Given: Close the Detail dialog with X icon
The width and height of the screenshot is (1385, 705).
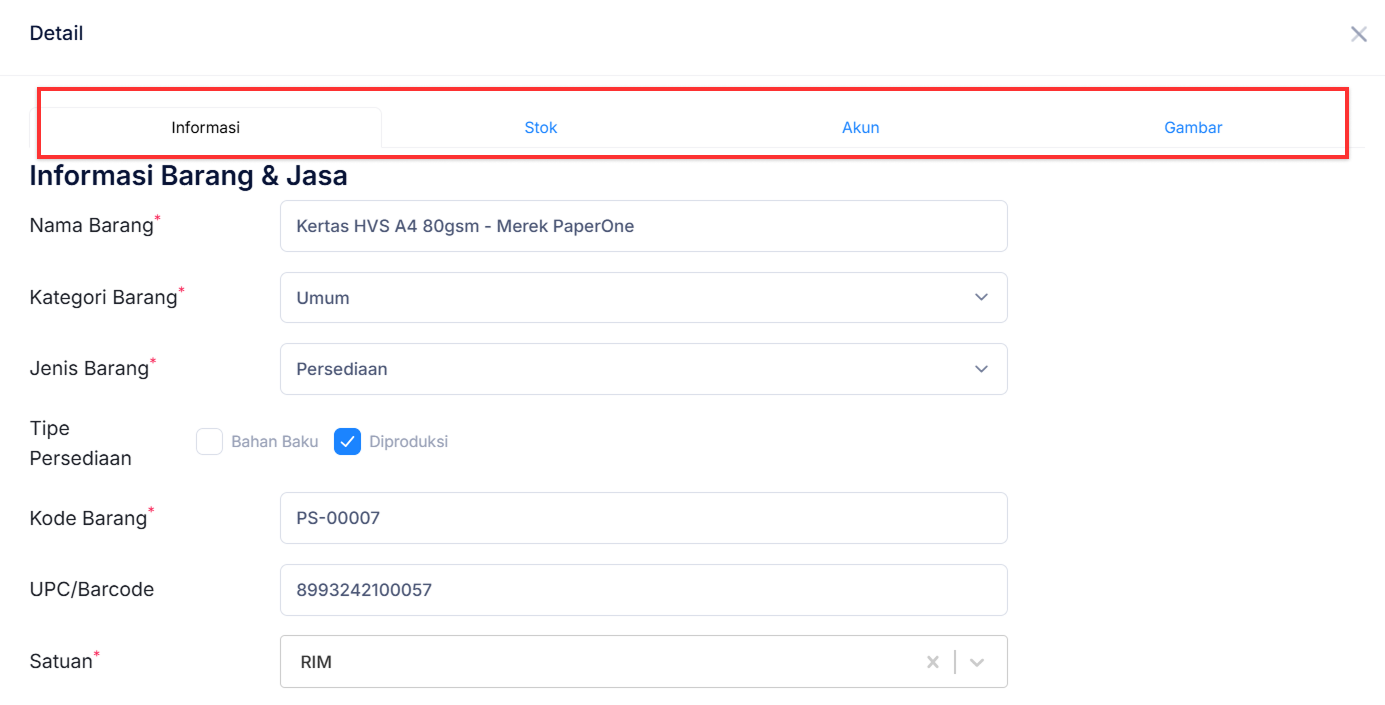Looking at the screenshot, I should (1358, 35).
